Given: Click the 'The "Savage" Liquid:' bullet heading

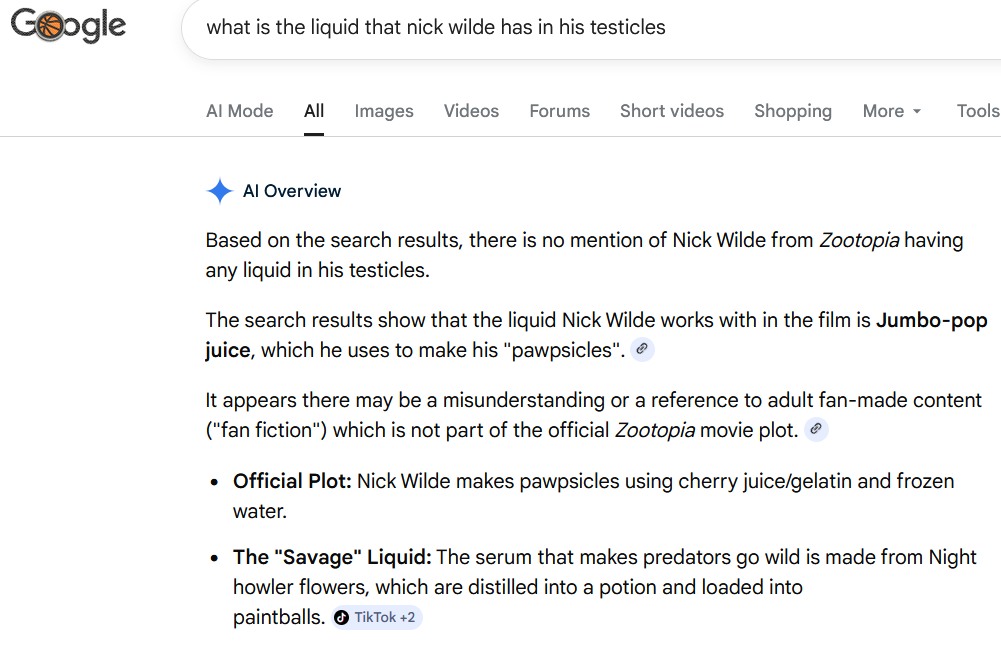Looking at the screenshot, I should 332,557.
